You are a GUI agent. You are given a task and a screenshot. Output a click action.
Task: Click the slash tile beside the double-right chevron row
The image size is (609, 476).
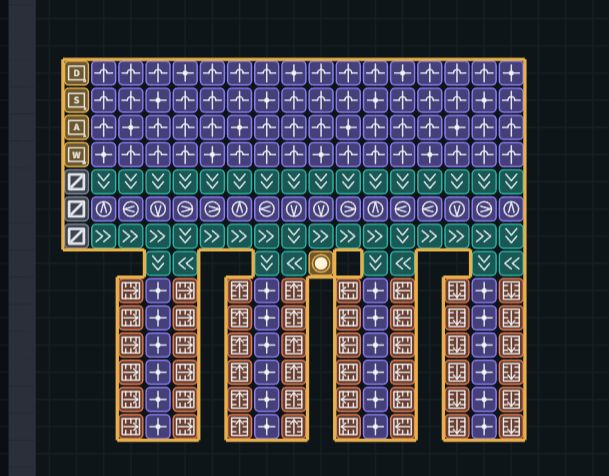point(77,236)
